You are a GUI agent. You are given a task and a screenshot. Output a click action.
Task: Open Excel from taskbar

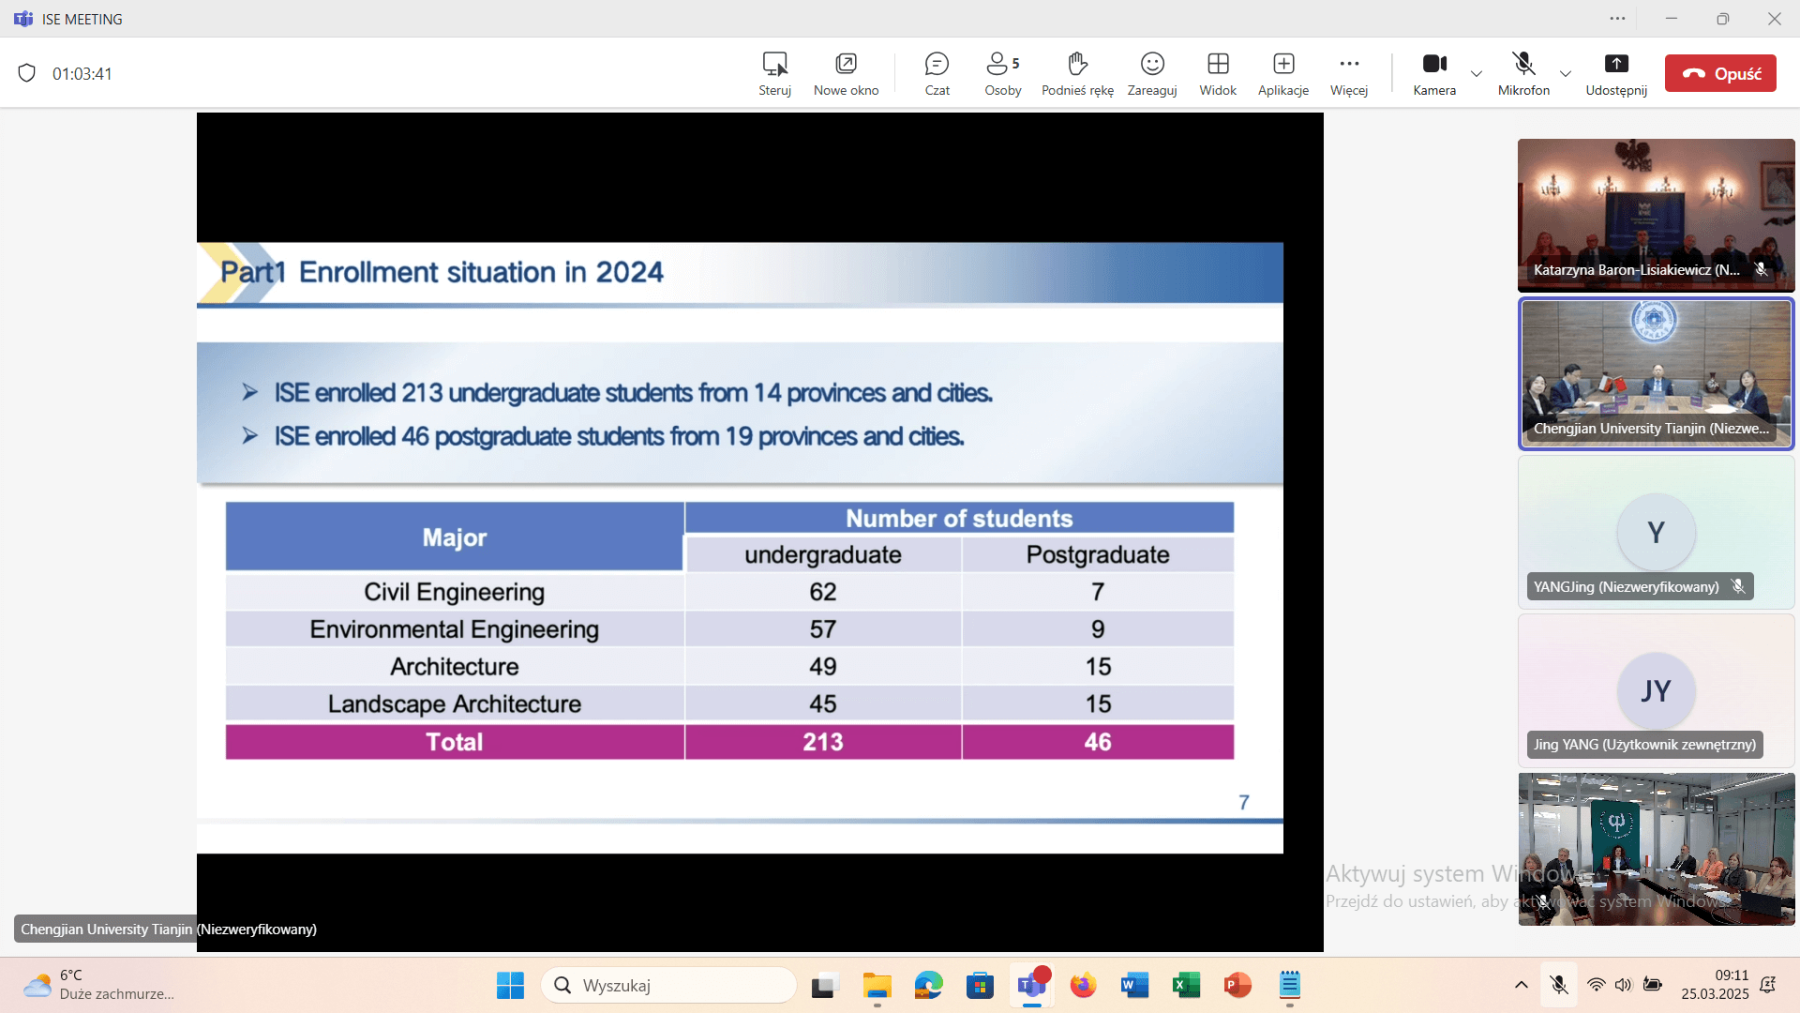(1186, 986)
